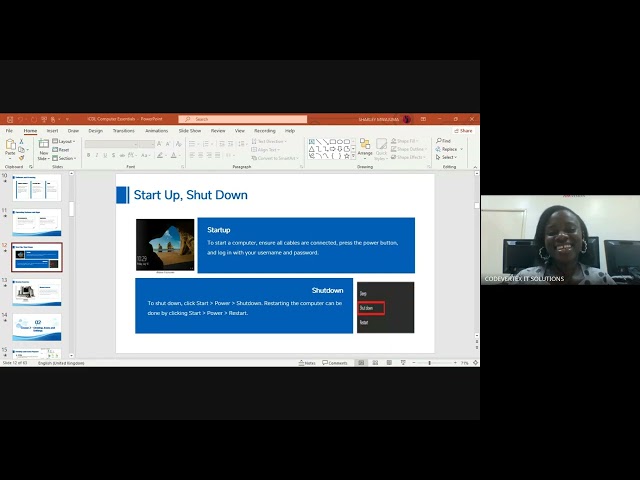Toggle Underline formatting

click(105, 155)
